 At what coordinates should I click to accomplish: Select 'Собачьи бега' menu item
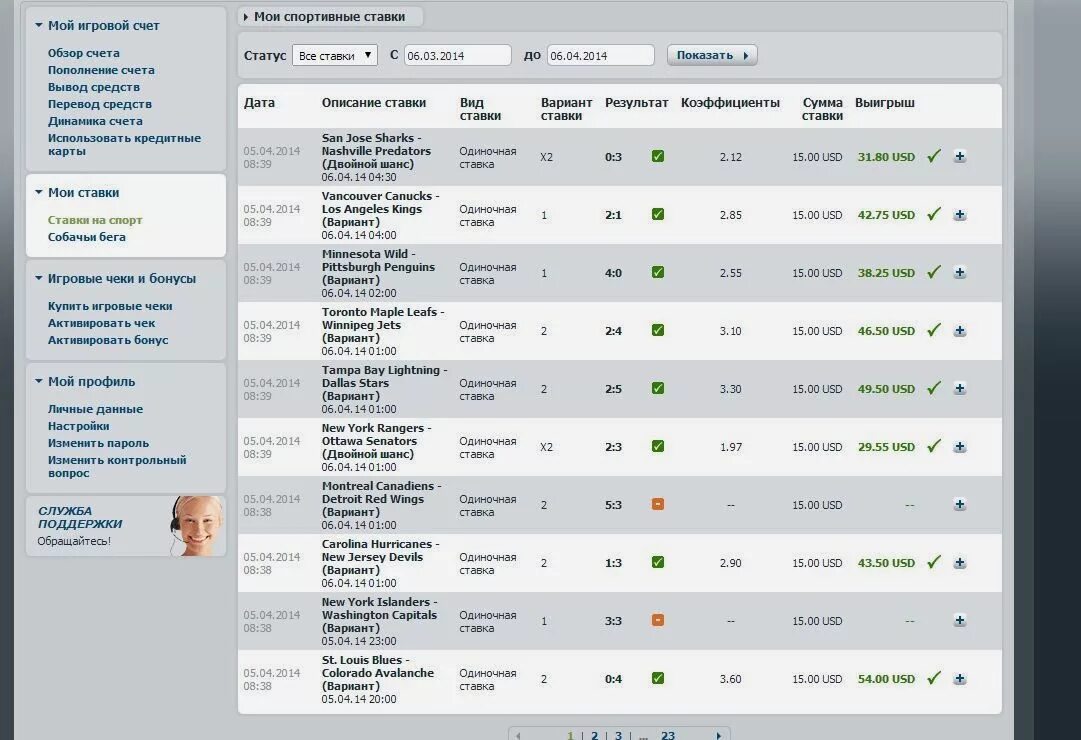click(87, 237)
